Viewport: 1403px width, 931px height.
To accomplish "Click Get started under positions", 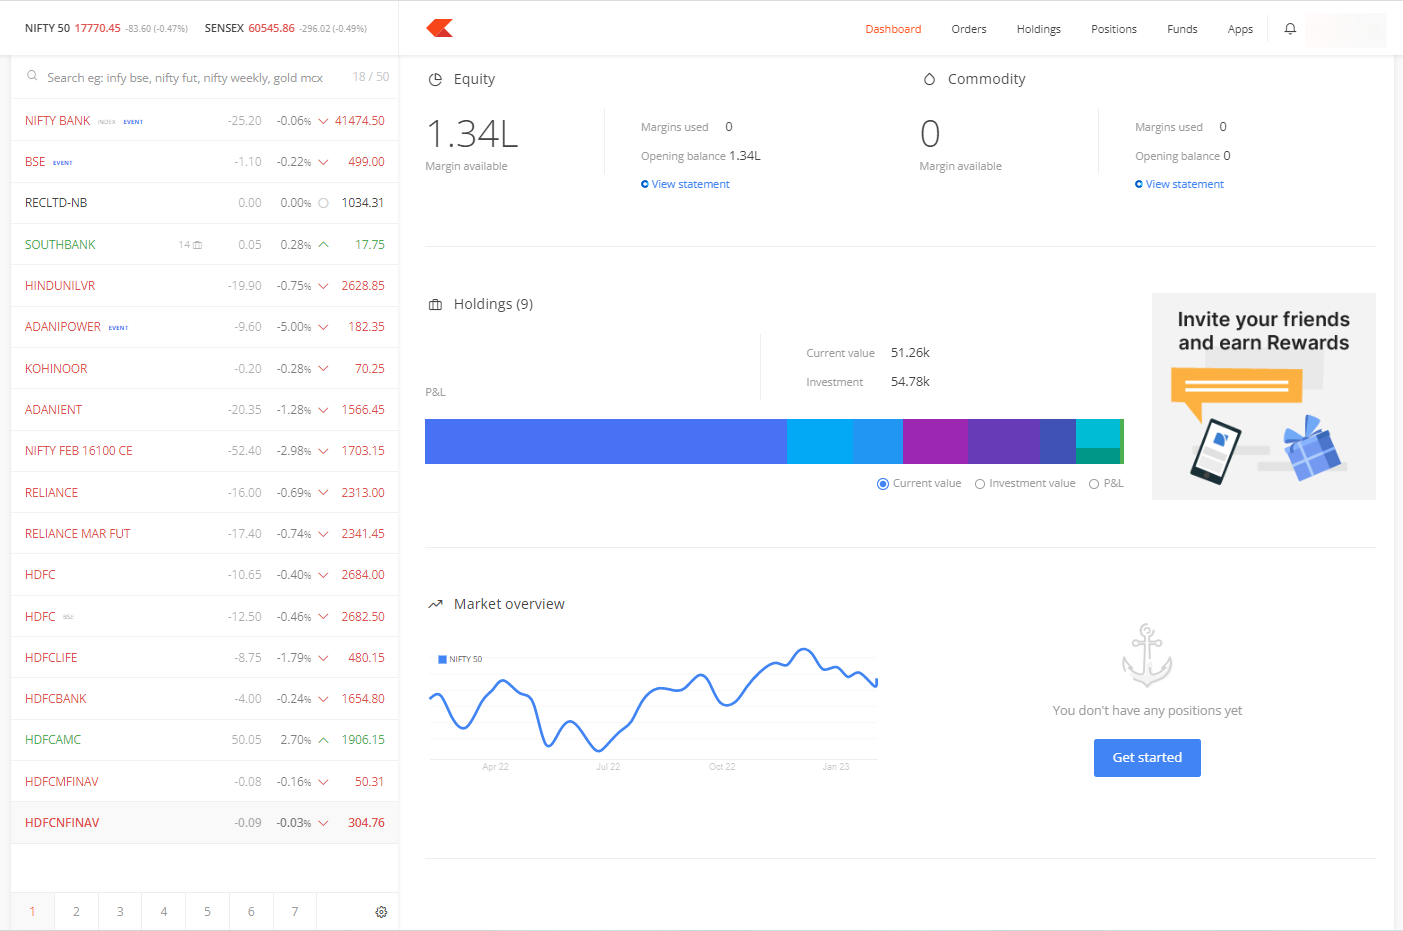I will 1146,757.
